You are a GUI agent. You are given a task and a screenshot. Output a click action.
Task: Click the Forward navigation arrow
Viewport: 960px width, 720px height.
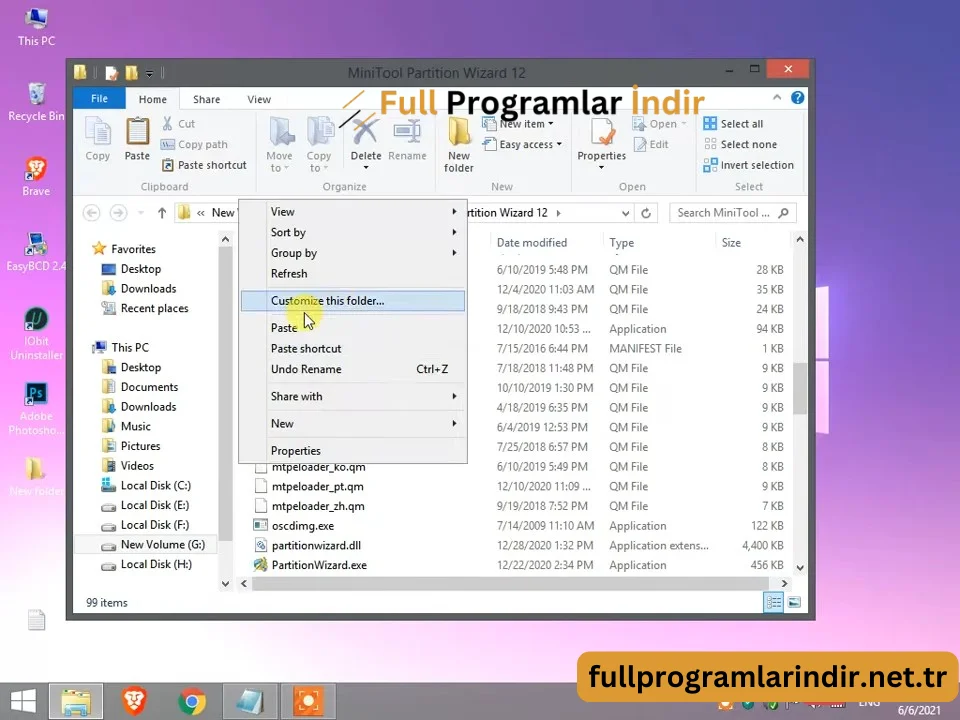tap(118, 213)
